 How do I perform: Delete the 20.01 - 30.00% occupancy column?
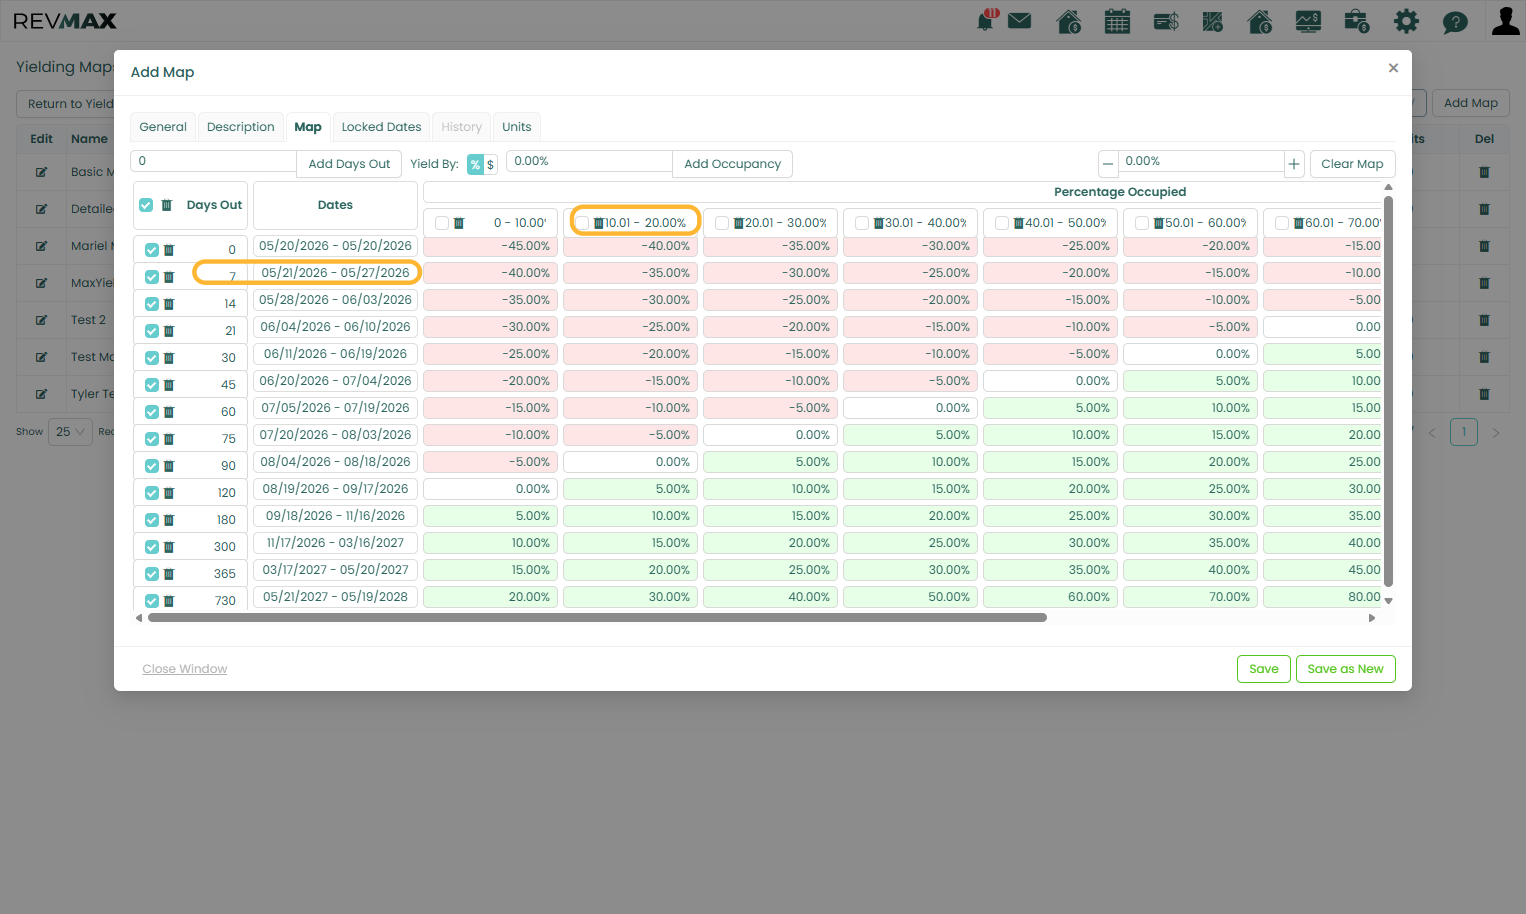pos(739,223)
